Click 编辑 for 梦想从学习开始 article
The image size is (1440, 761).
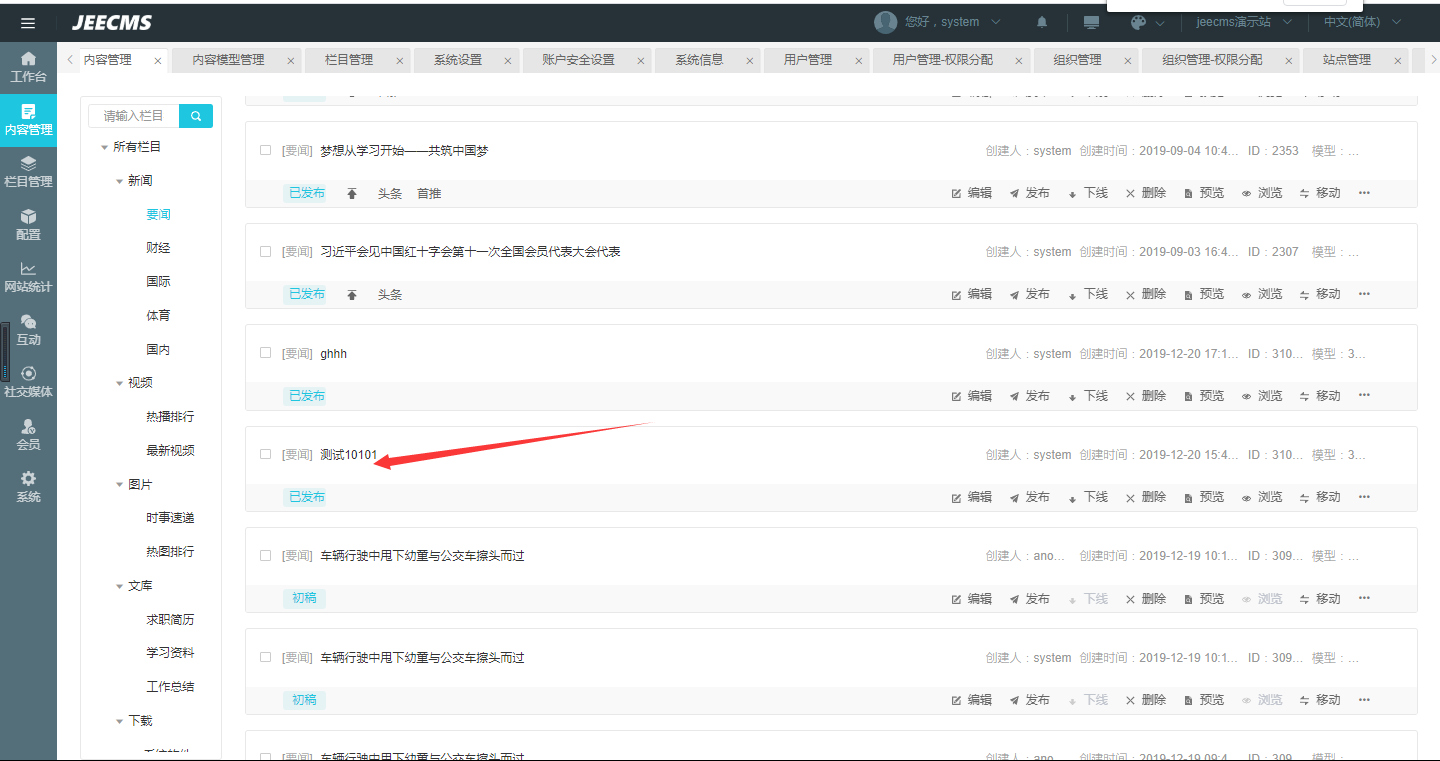[972, 193]
